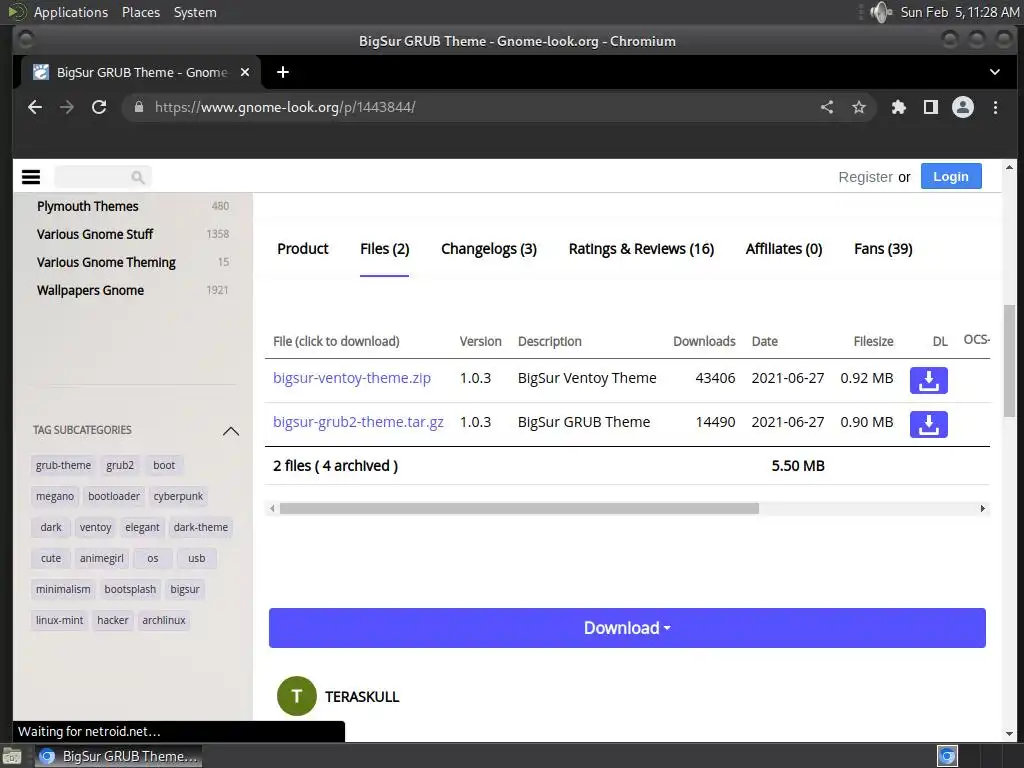
Task: Select the archlinux tag
Action: pyautogui.click(x=164, y=620)
